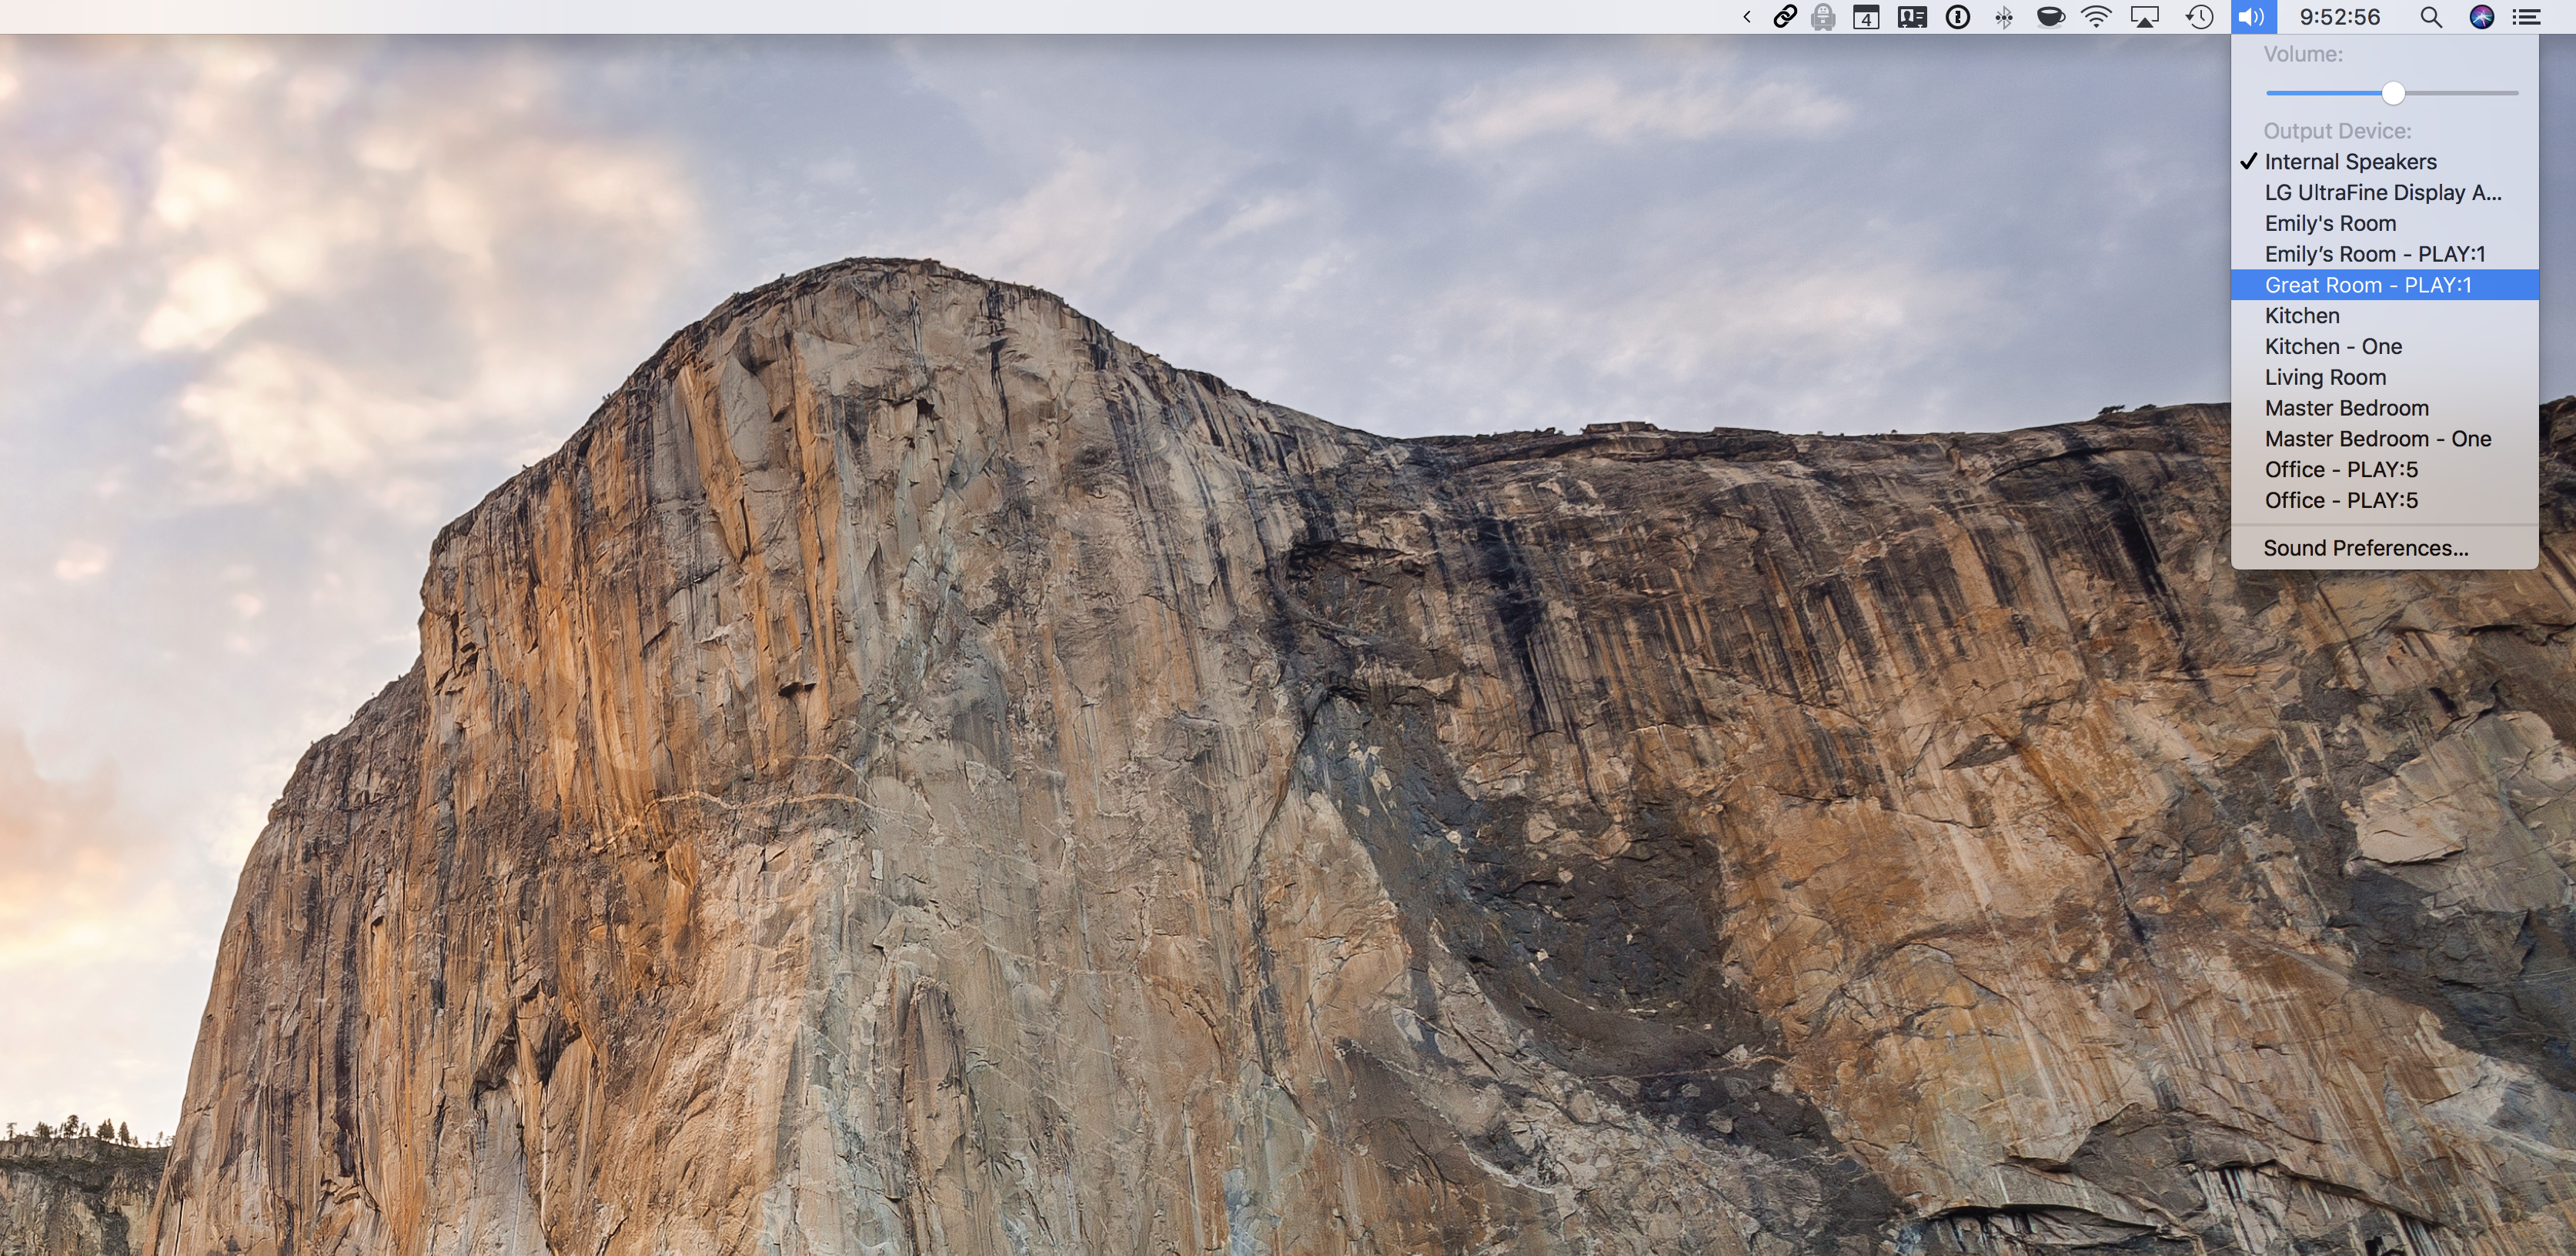Select Internal Speakers output device
The height and width of the screenshot is (1256, 2576).
(x=2350, y=162)
